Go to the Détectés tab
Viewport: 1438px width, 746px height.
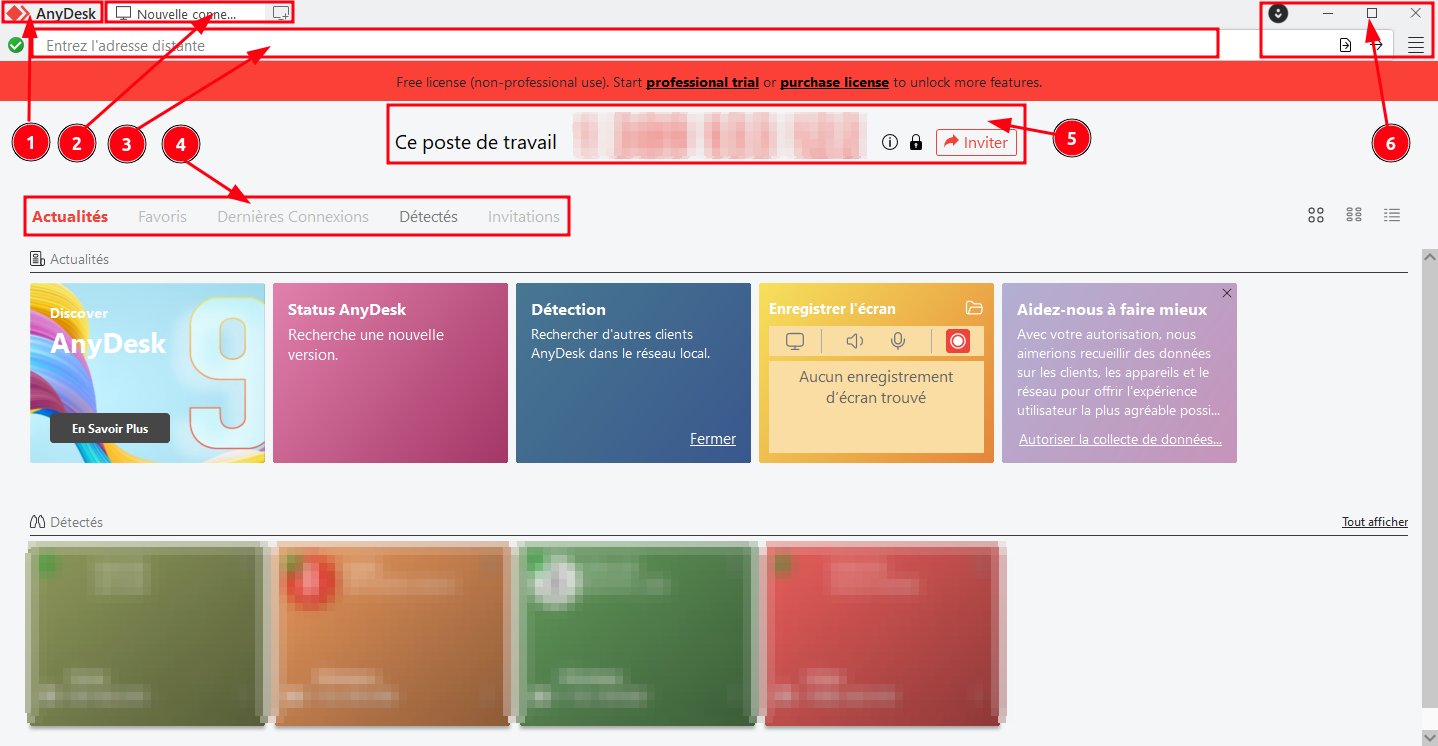428,216
